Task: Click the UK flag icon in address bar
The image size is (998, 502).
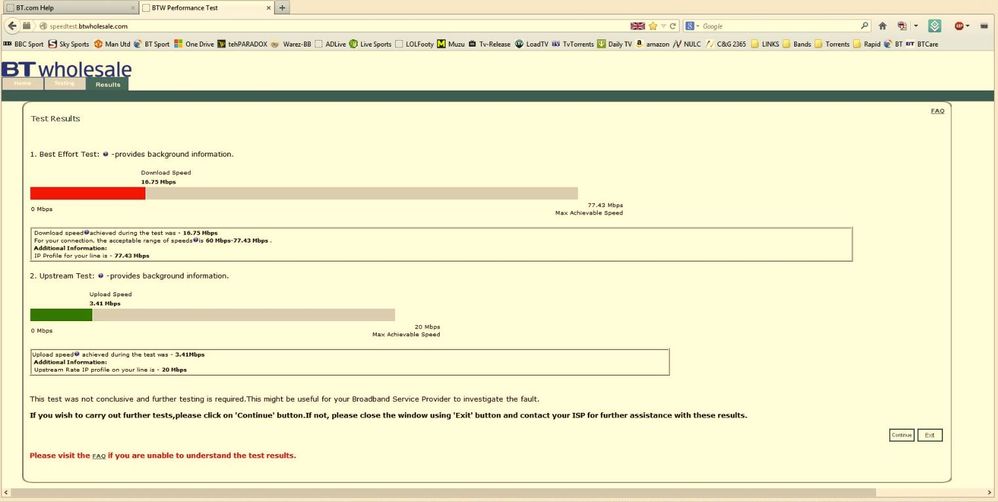Action: [x=637, y=26]
